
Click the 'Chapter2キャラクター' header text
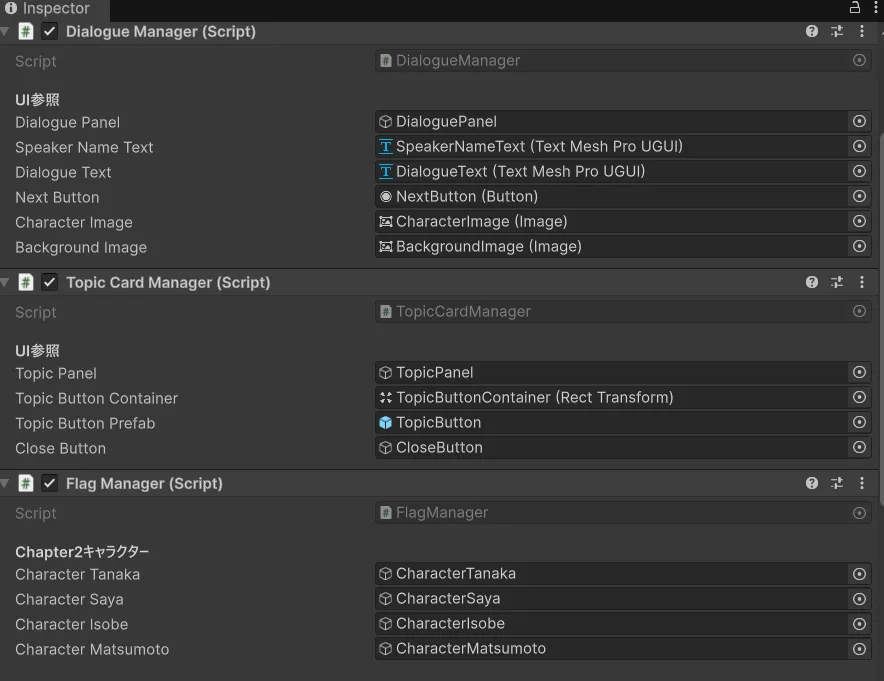pos(82,552)
